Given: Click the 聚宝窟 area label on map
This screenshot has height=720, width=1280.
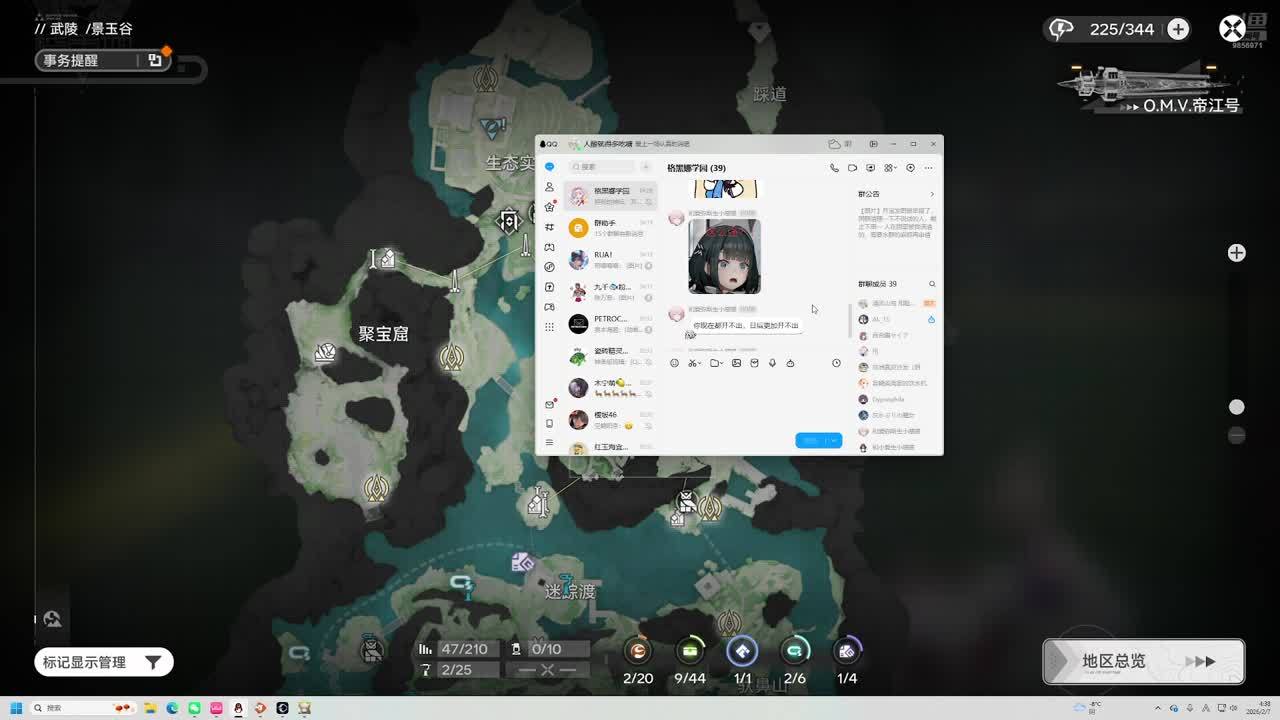Looking at the screenshot, I should tap(383, 334).
